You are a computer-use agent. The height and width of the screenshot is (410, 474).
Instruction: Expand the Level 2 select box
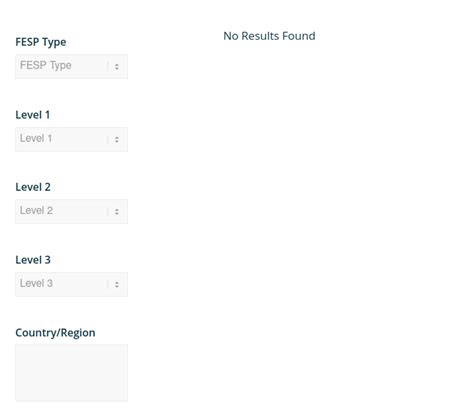point(71,212)
